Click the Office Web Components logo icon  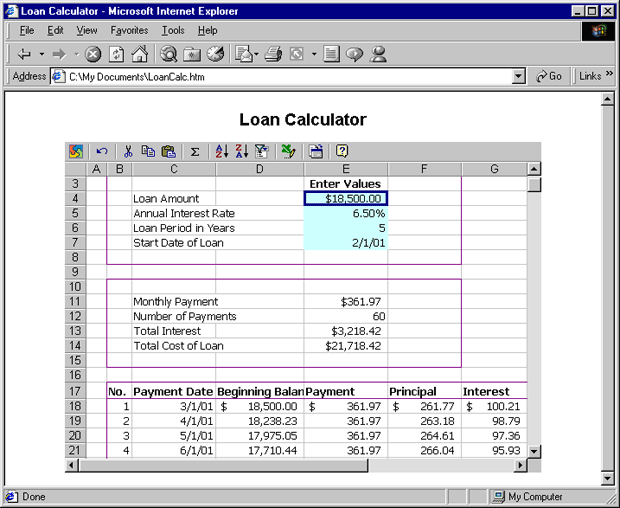click(76, 151)
